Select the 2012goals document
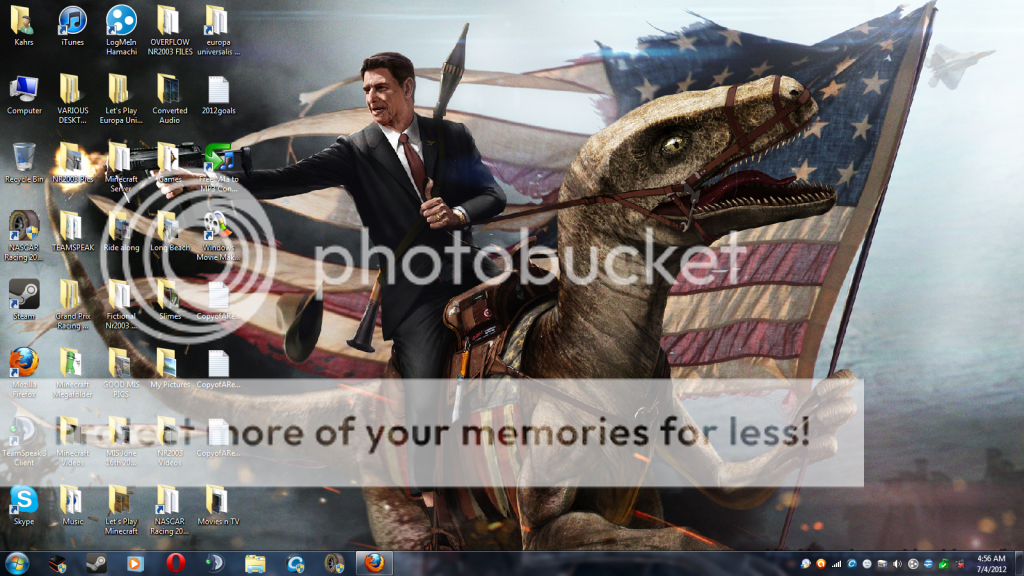This screenshot has width=1024, height=576. (218, 95)
